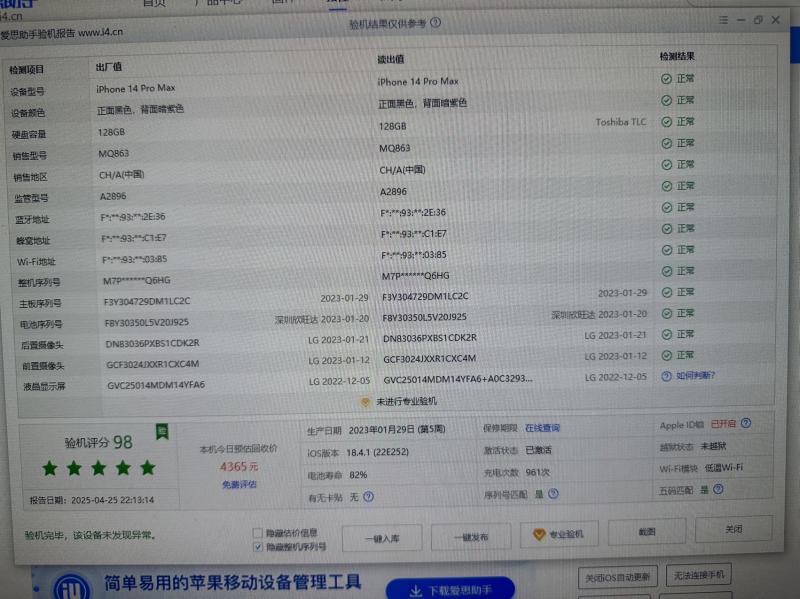Click the check icon in the 后置摄像头 row
Screen dimensions: 800x599
tap(666, 334)
